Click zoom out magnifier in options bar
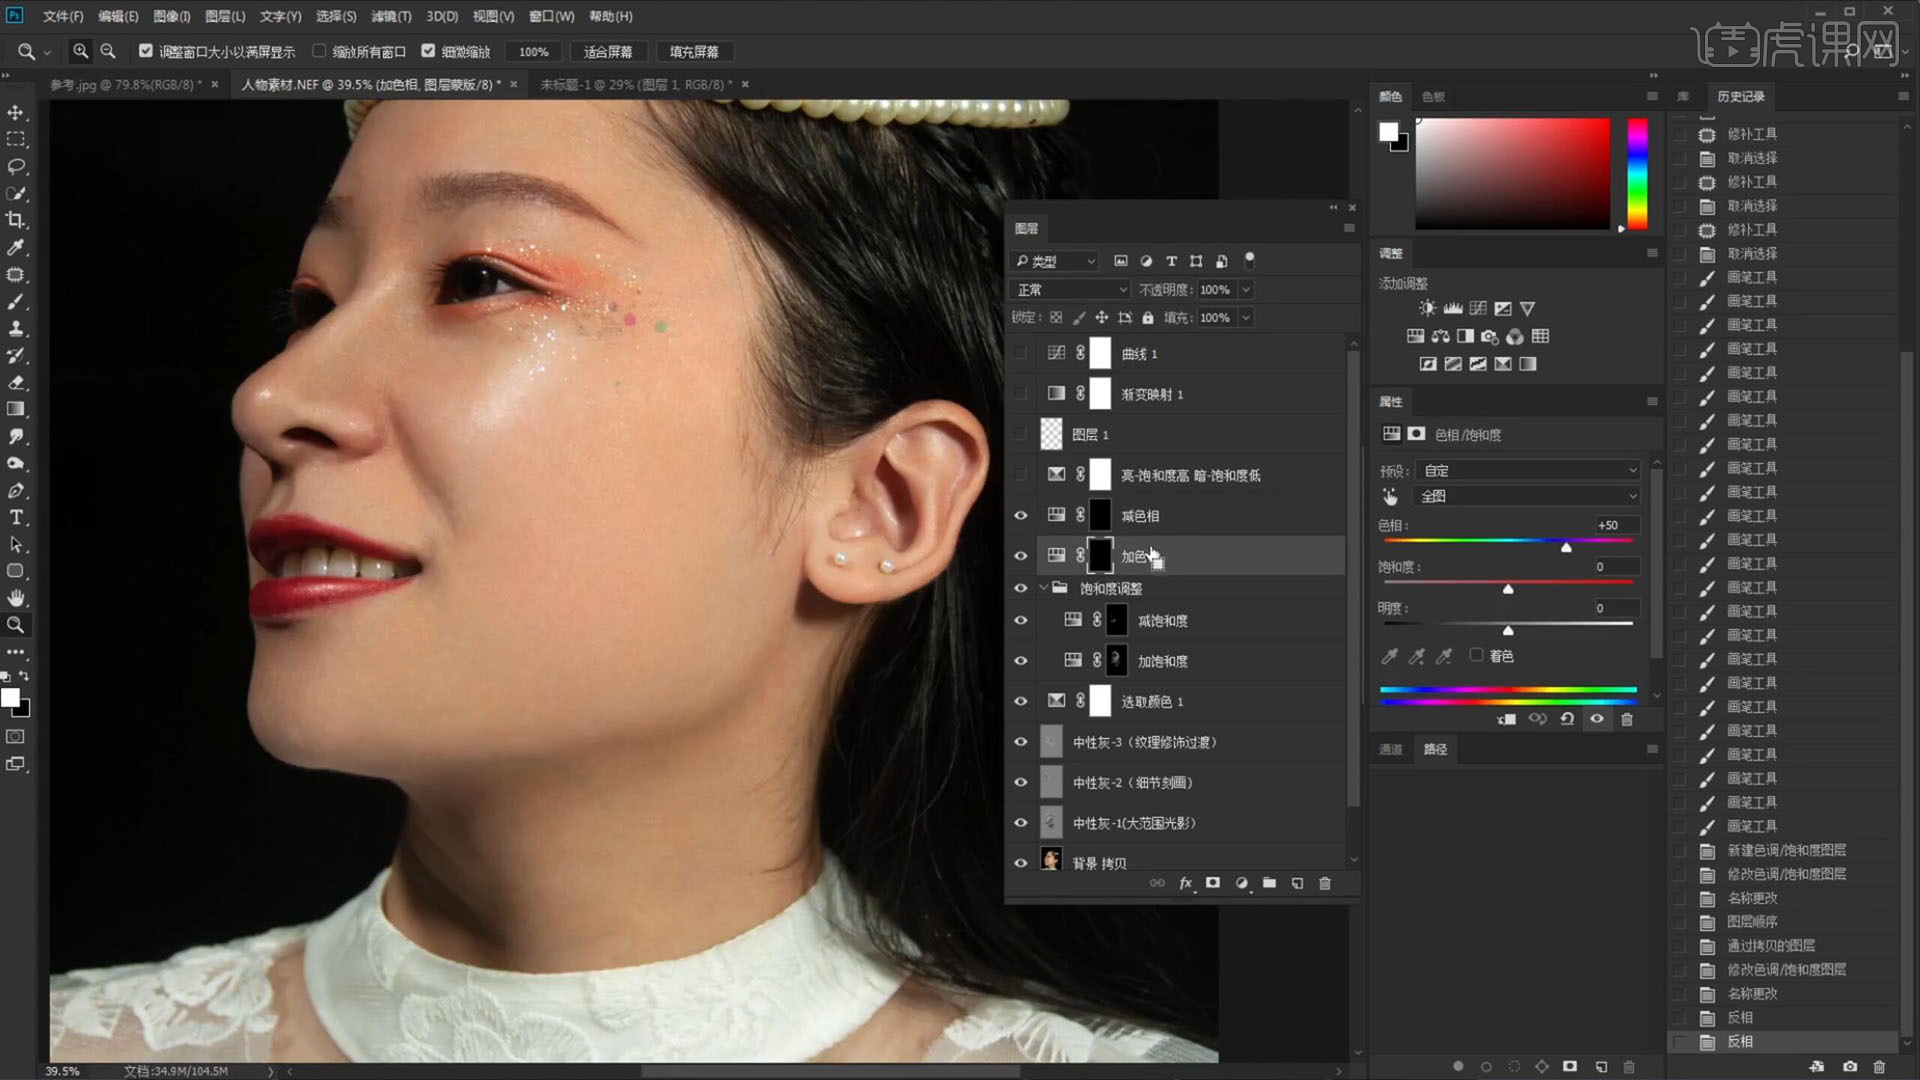 click(x=108, y=51)
